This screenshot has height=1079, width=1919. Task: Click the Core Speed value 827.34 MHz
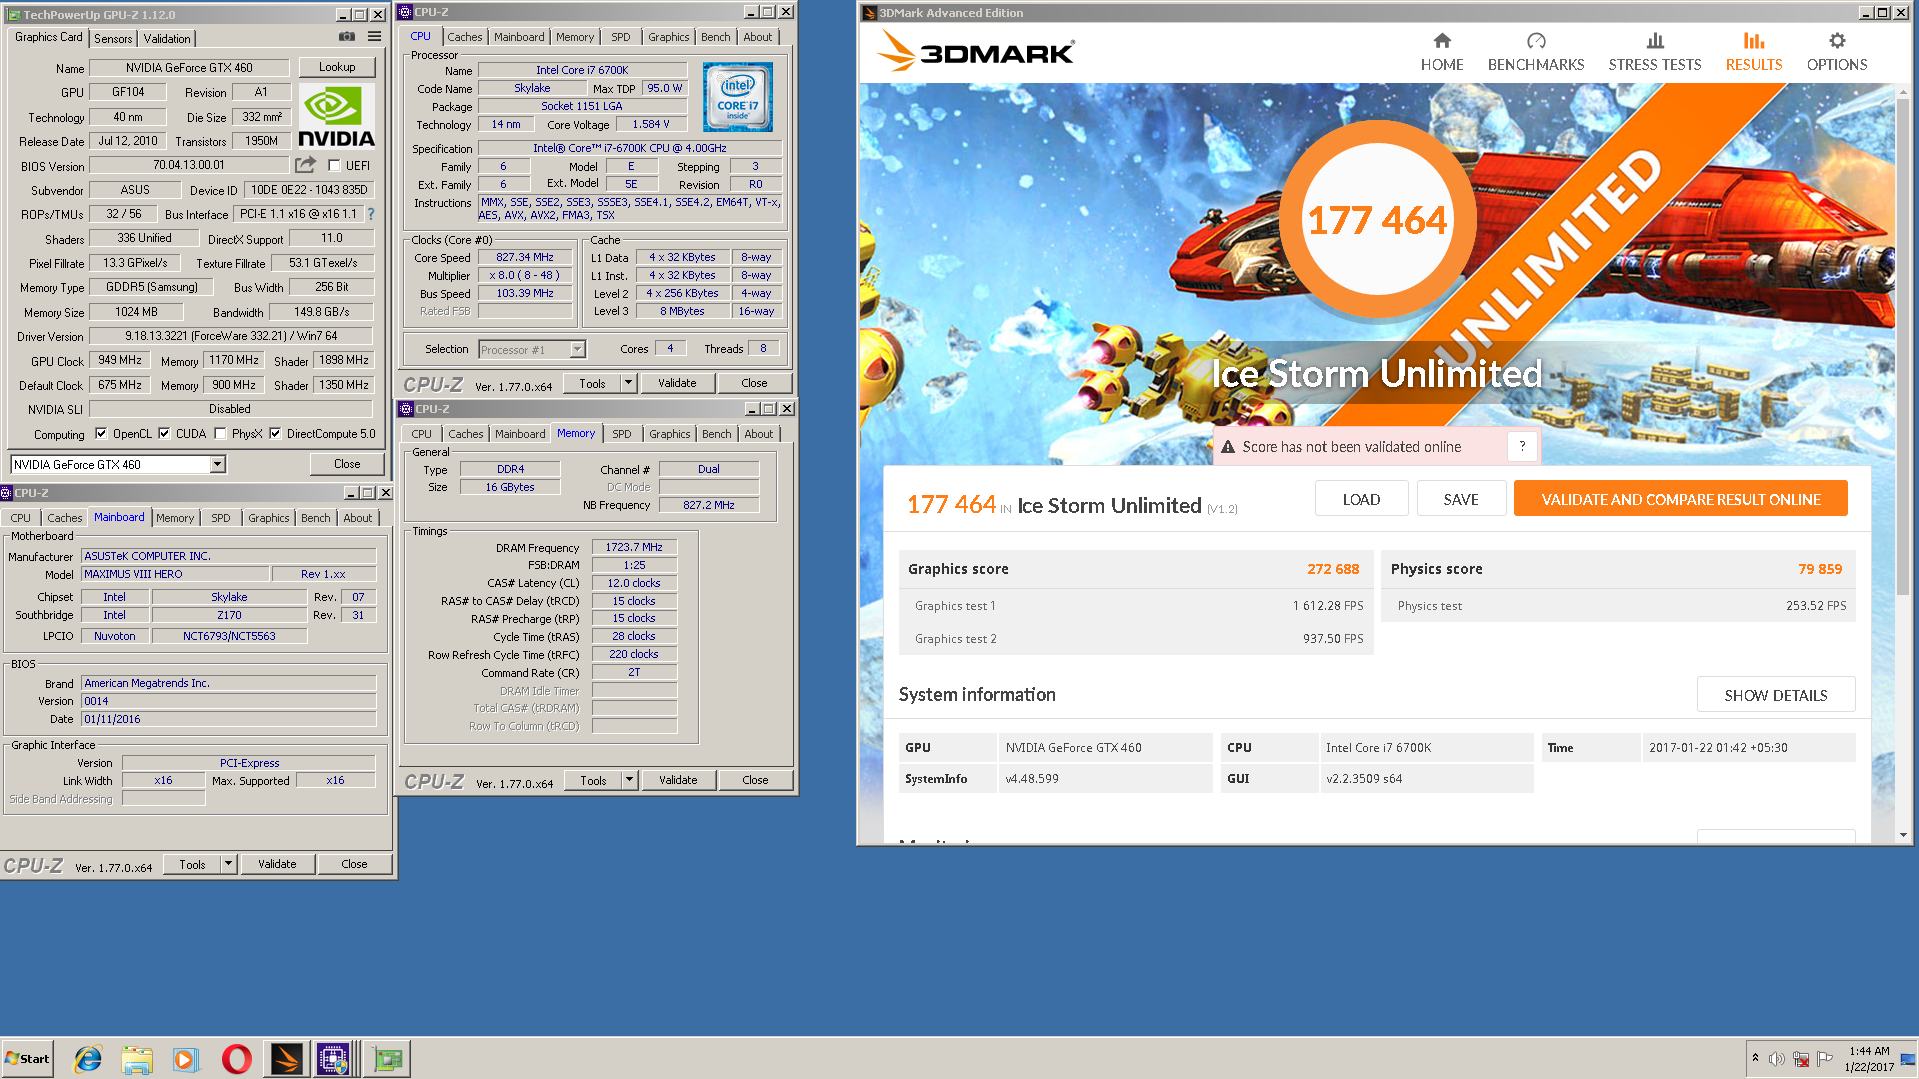tap(525, 257)
